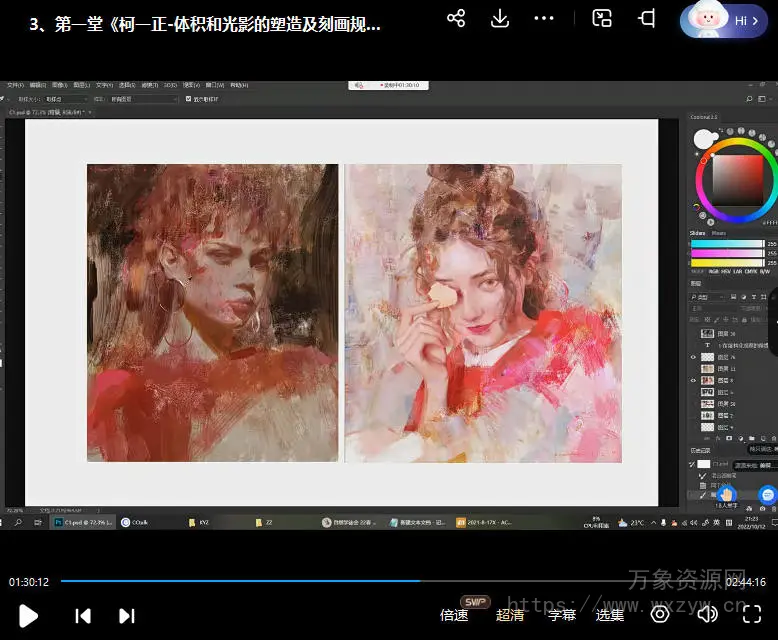Switch to picture-in-picture mini player
This screenshot has height=640, width=778.
602,19
